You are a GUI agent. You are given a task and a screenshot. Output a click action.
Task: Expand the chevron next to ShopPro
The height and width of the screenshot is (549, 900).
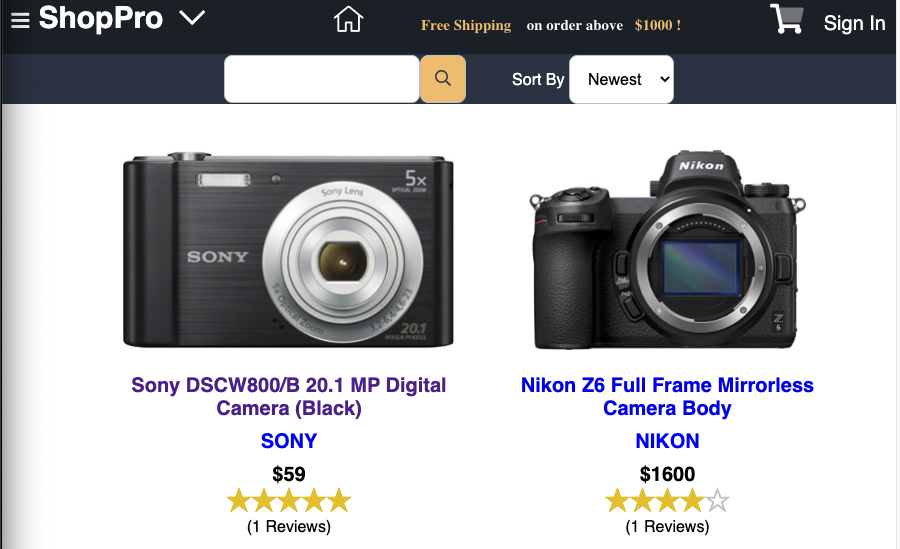coord(192,18)
